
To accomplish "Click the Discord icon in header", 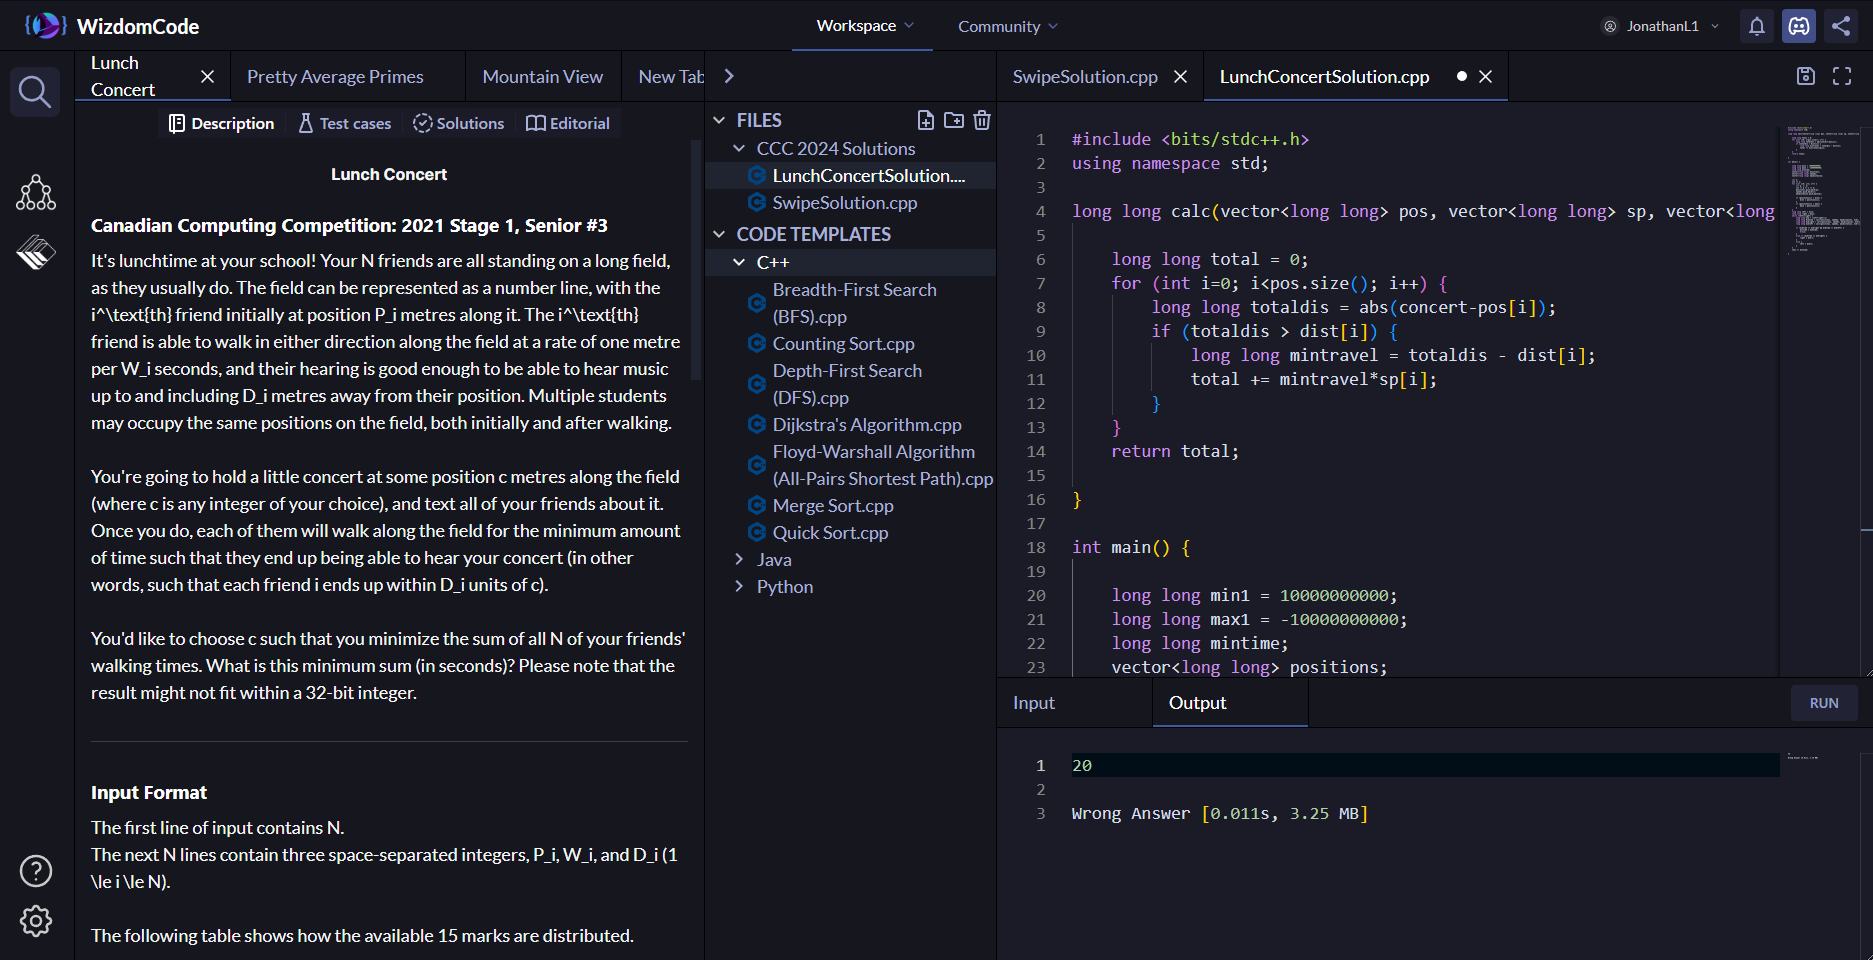I will tap(1798, 26).
